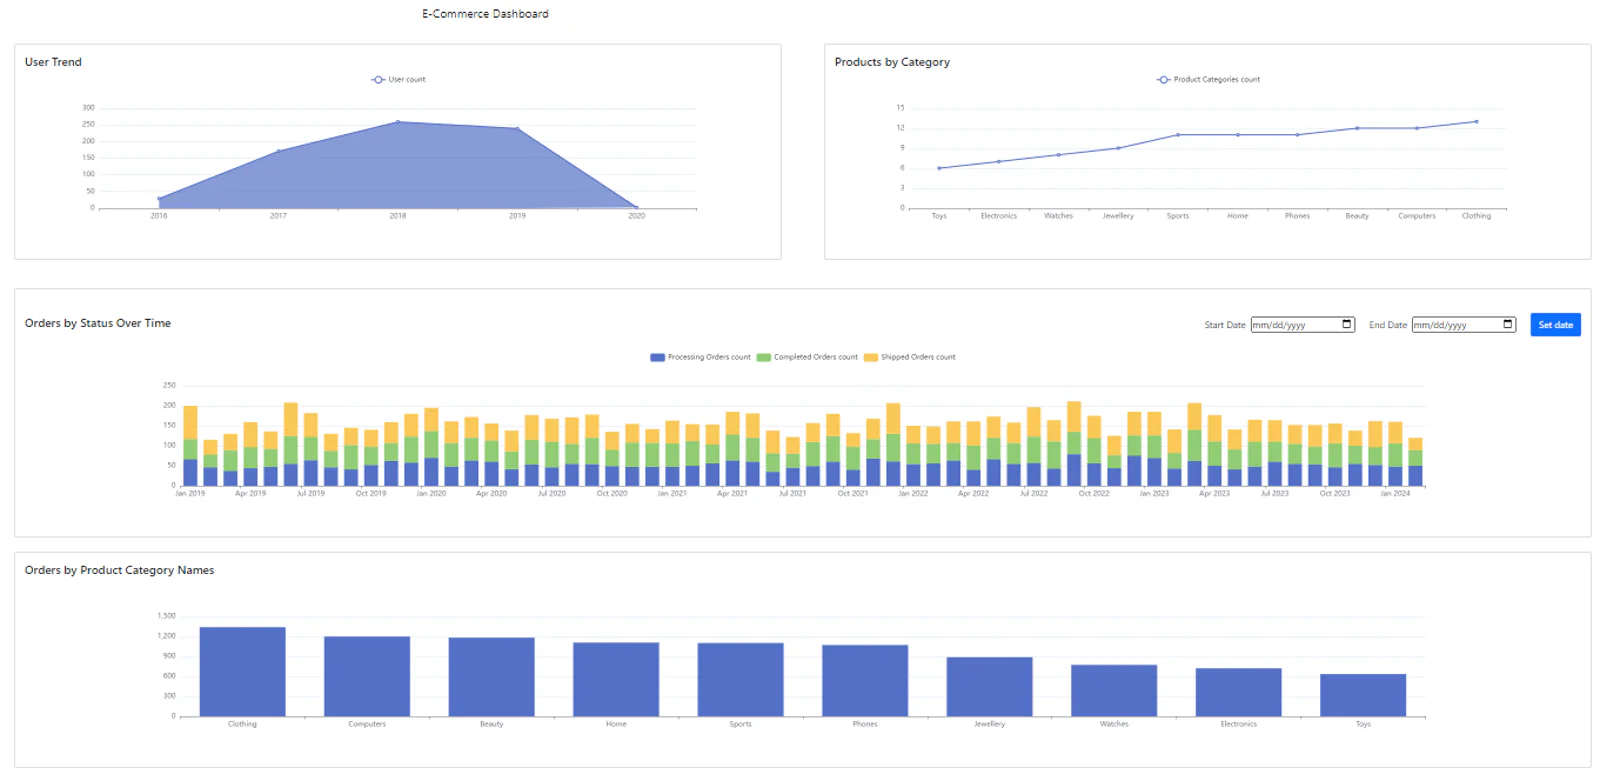
Task: Click the Jul 2019 stacked bar in status chart
Action: (311, 450)
